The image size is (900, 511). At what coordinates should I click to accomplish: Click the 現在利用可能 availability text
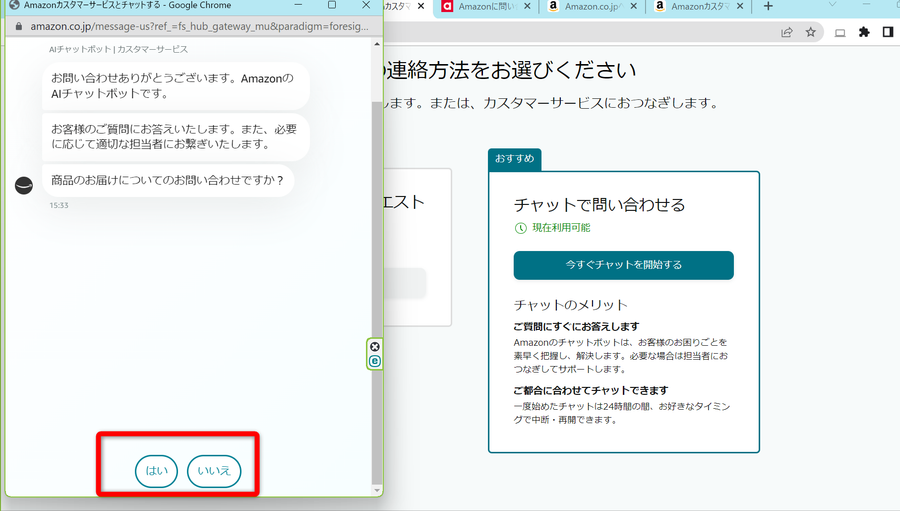pos(561,228)
